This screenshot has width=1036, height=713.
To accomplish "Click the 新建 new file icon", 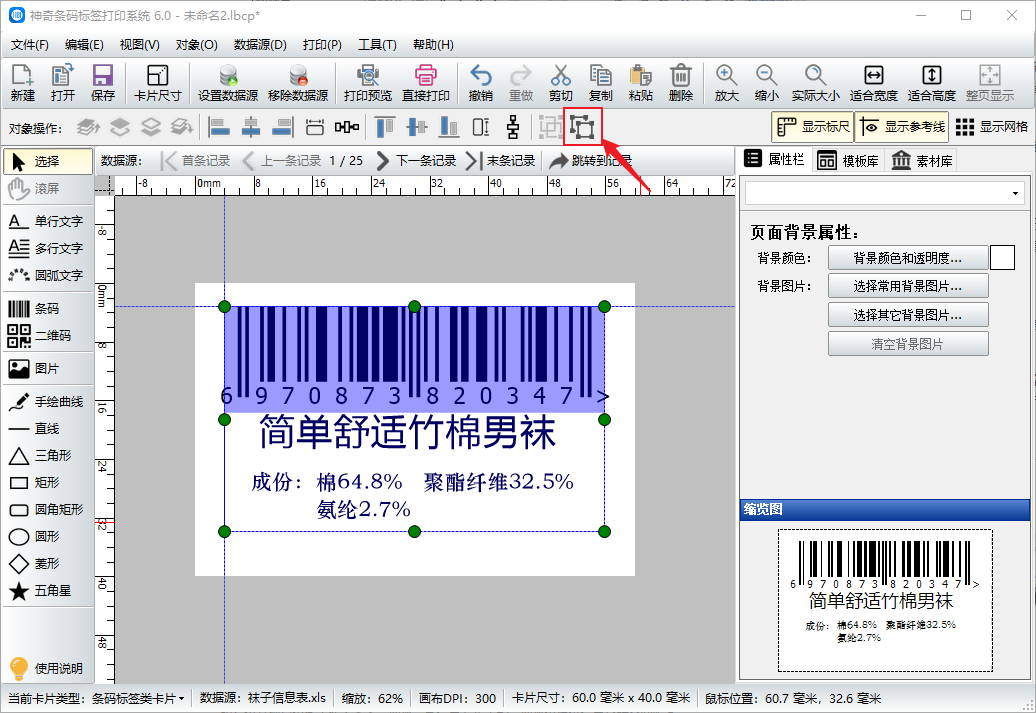I will 22,83.
